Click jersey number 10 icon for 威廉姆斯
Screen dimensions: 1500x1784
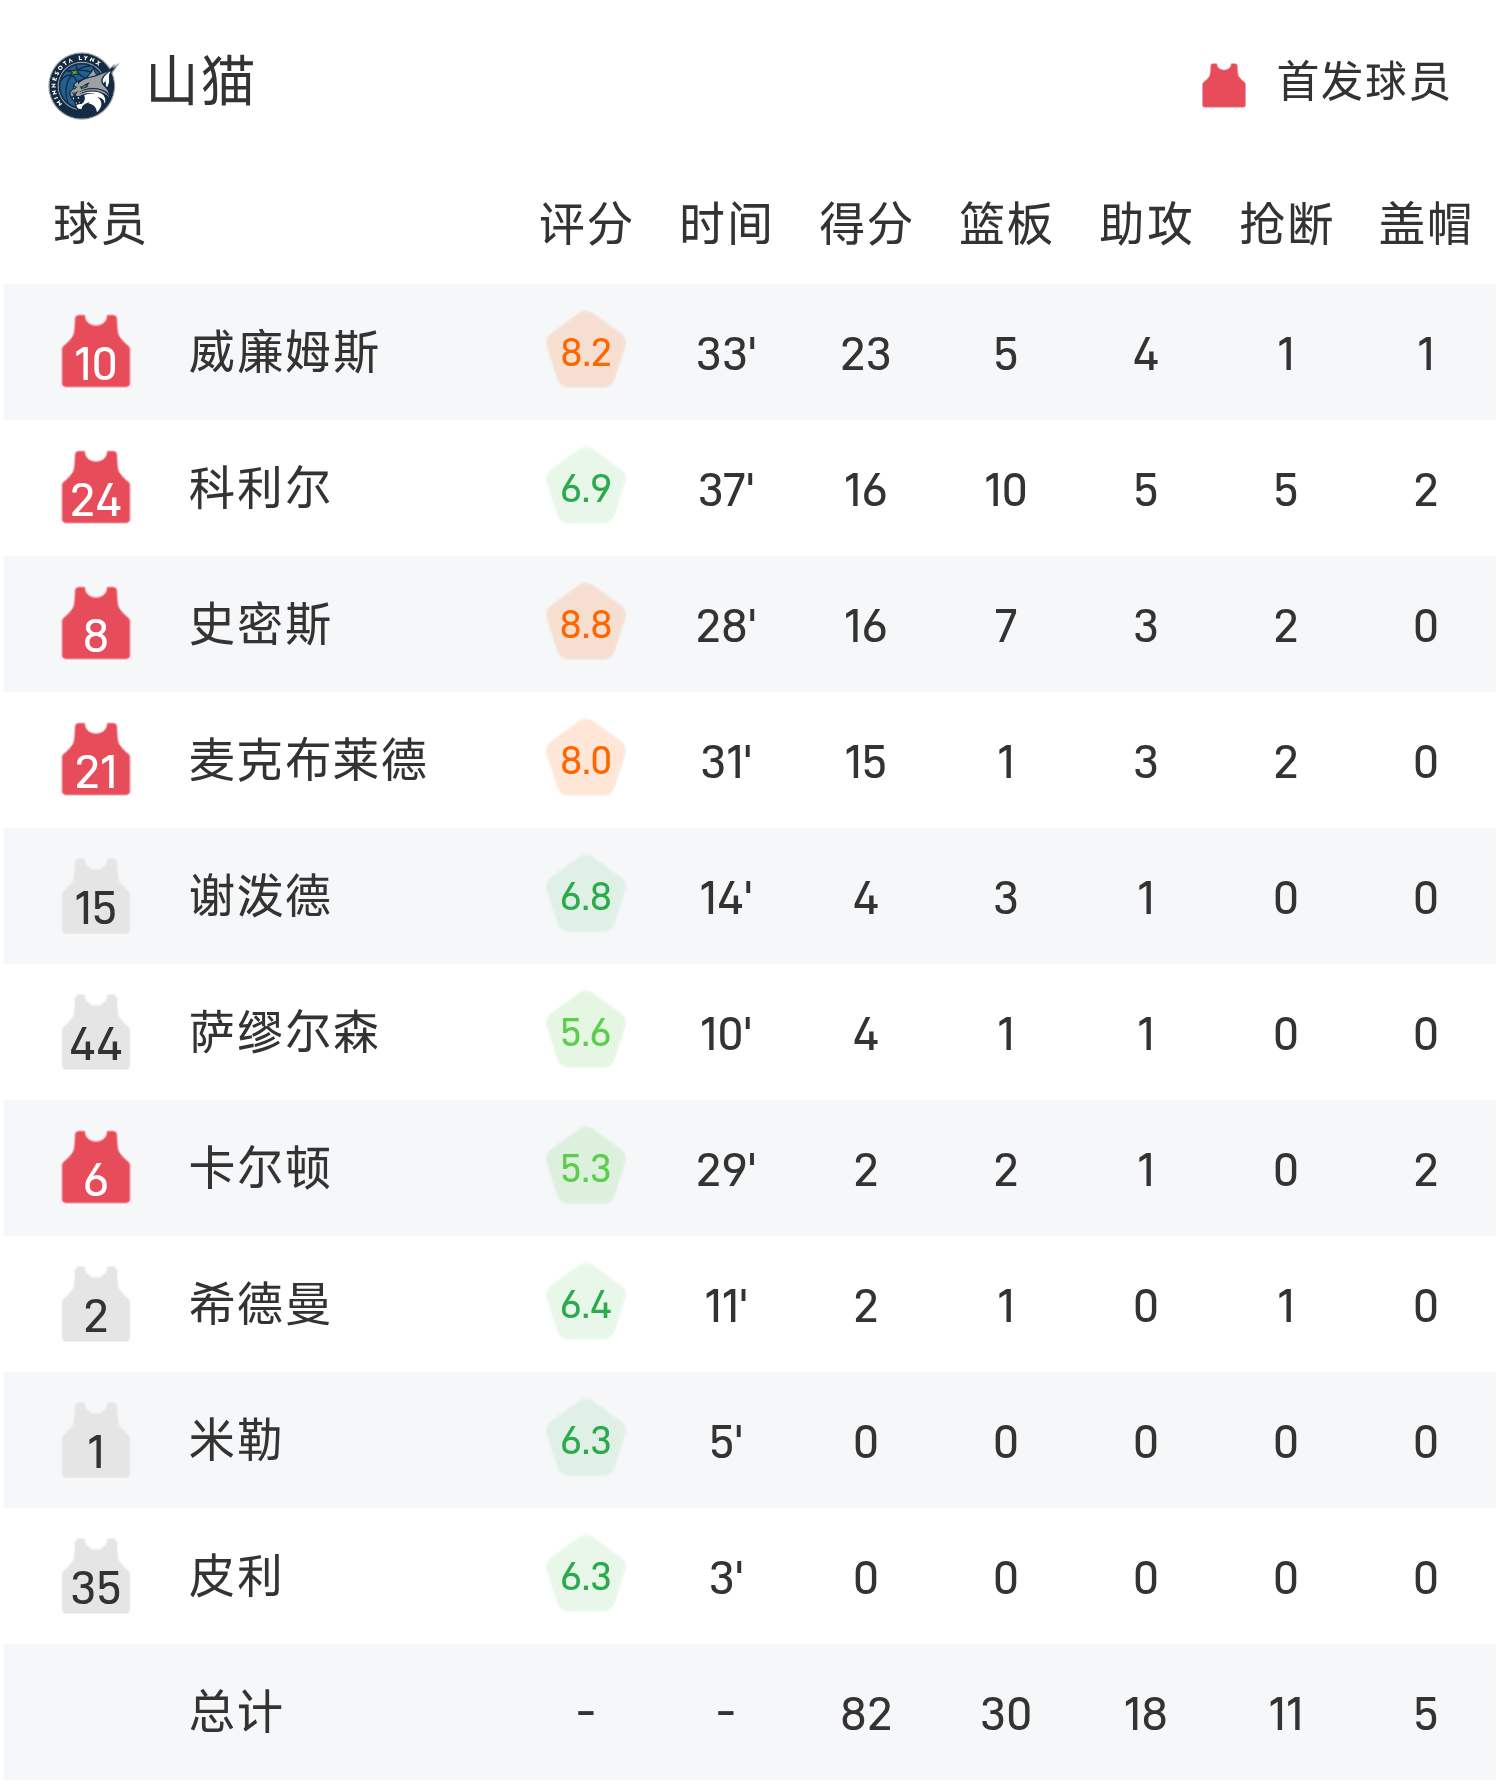click(96, 352)
